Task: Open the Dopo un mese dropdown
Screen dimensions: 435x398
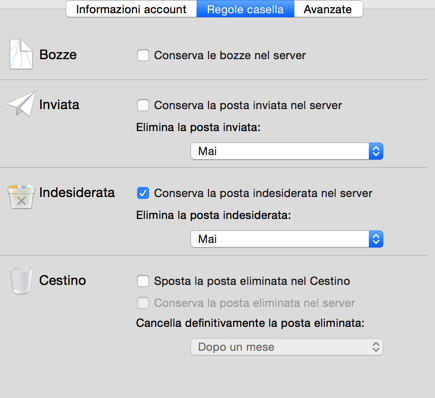Action: (287, 347)
